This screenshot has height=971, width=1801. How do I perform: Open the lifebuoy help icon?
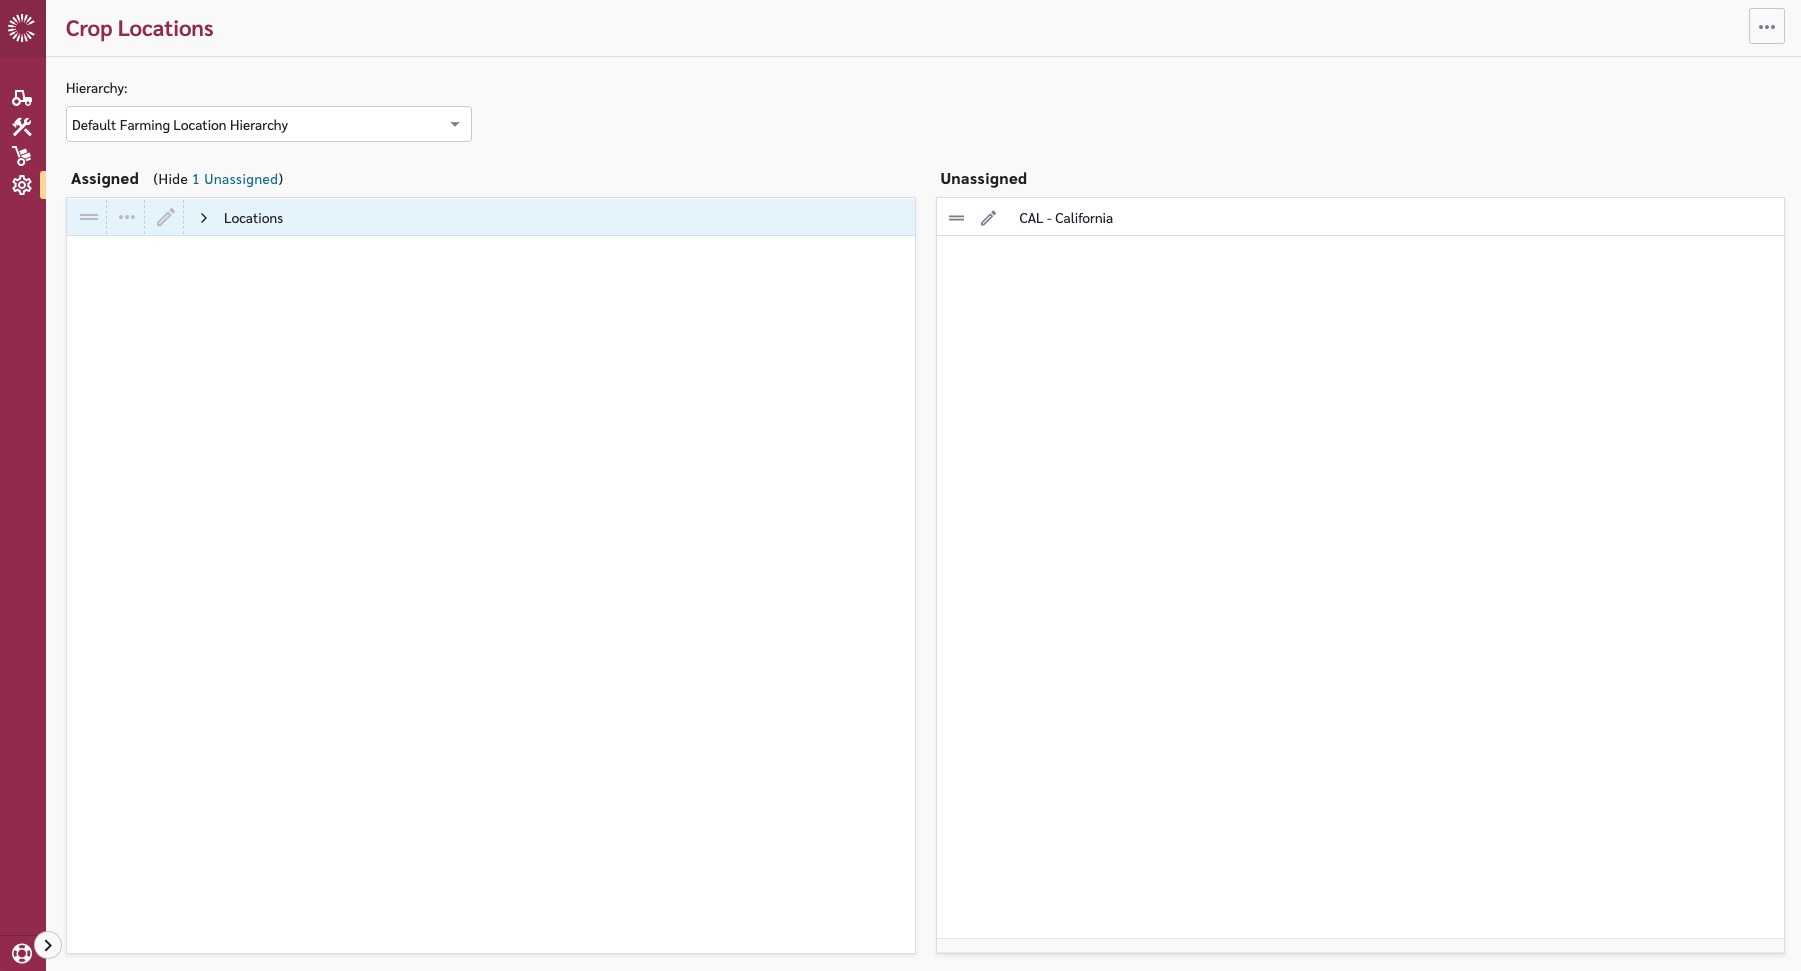21,953
